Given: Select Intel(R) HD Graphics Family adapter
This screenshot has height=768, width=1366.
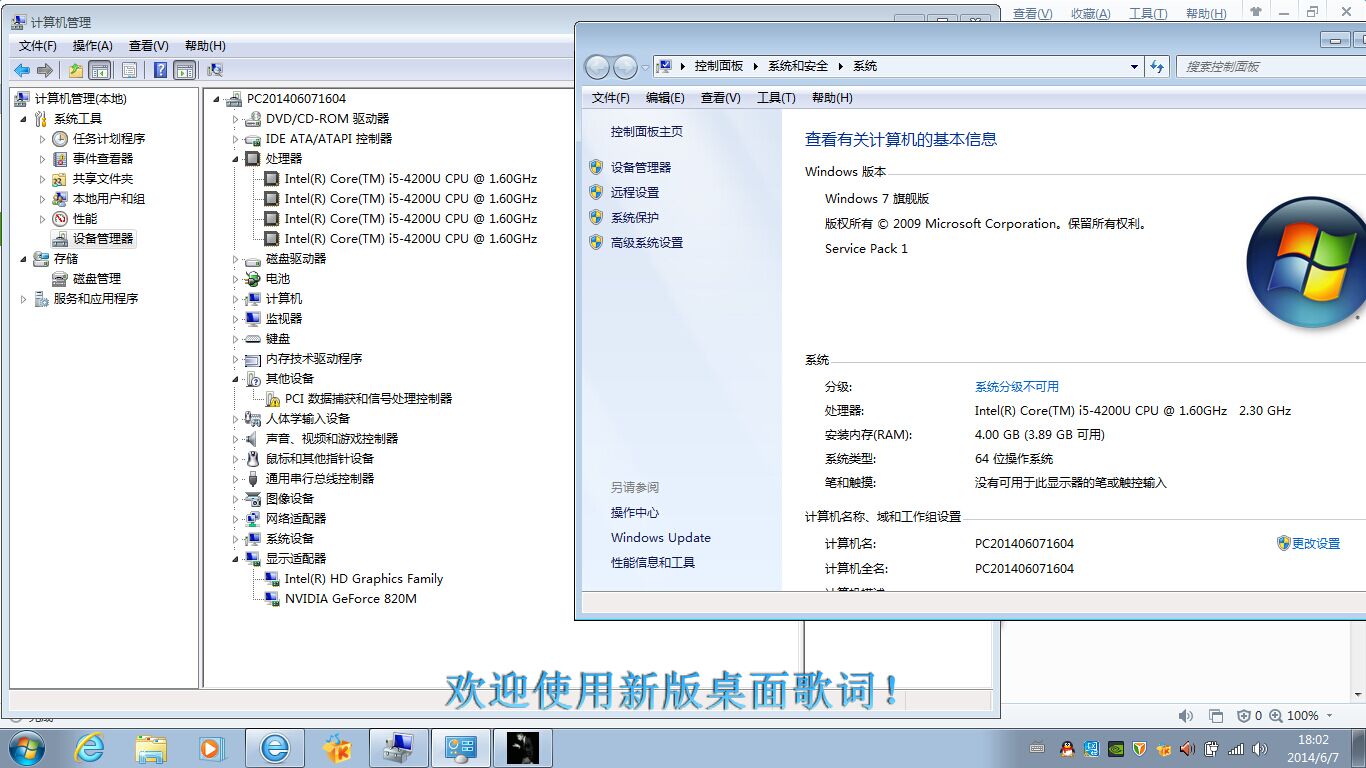Looking at the screenshot, I should tap(363, 578).
